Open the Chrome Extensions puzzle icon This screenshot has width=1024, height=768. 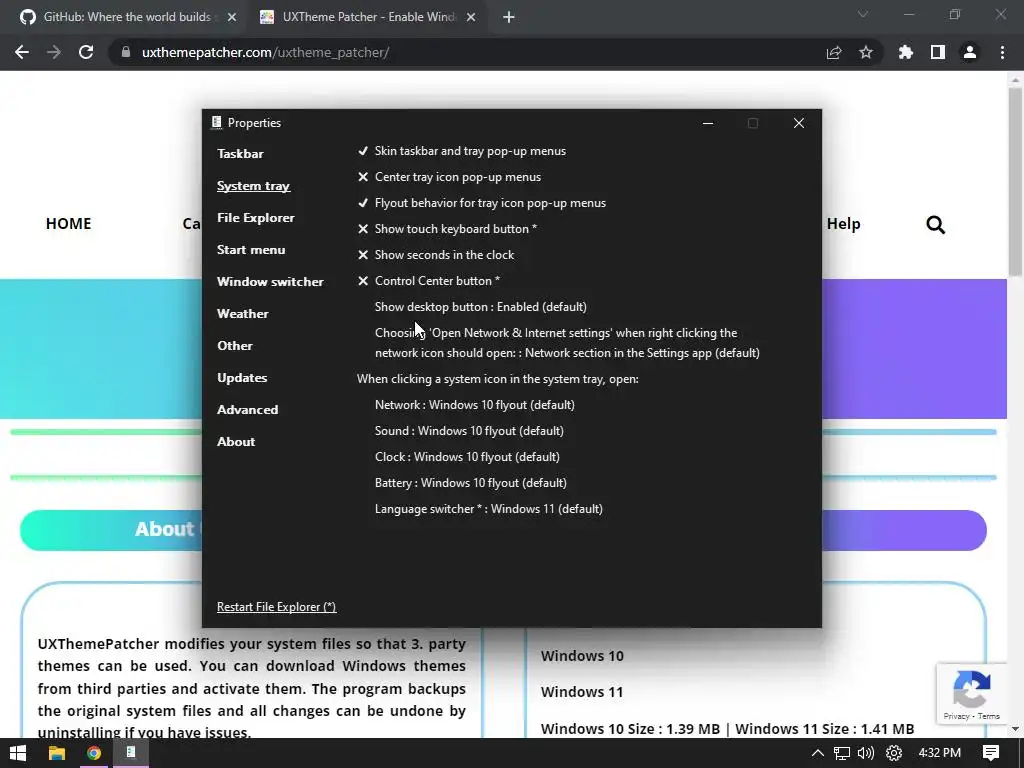[906, 52]
